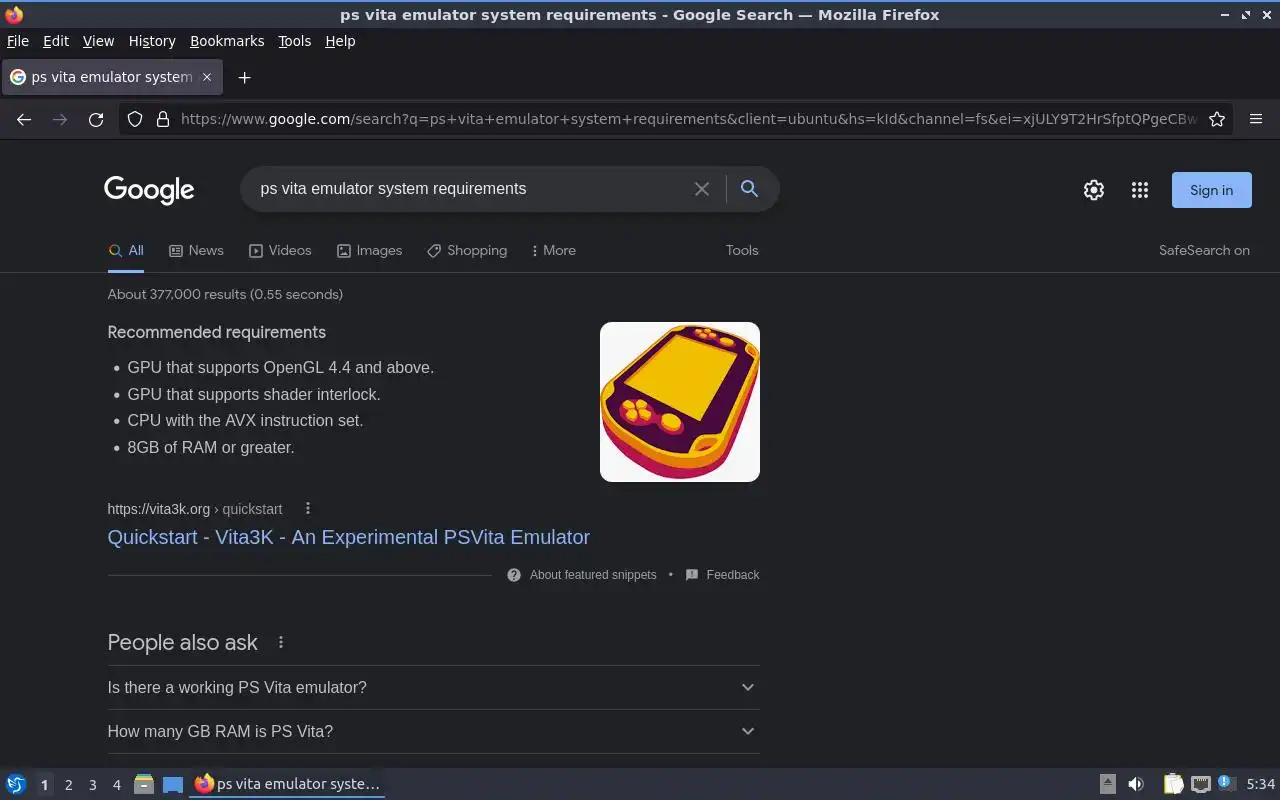The image size is (1280, 800).
Task: Open the taskbar start menu icon
Action: pyautogui.click(x=16, y=784)
